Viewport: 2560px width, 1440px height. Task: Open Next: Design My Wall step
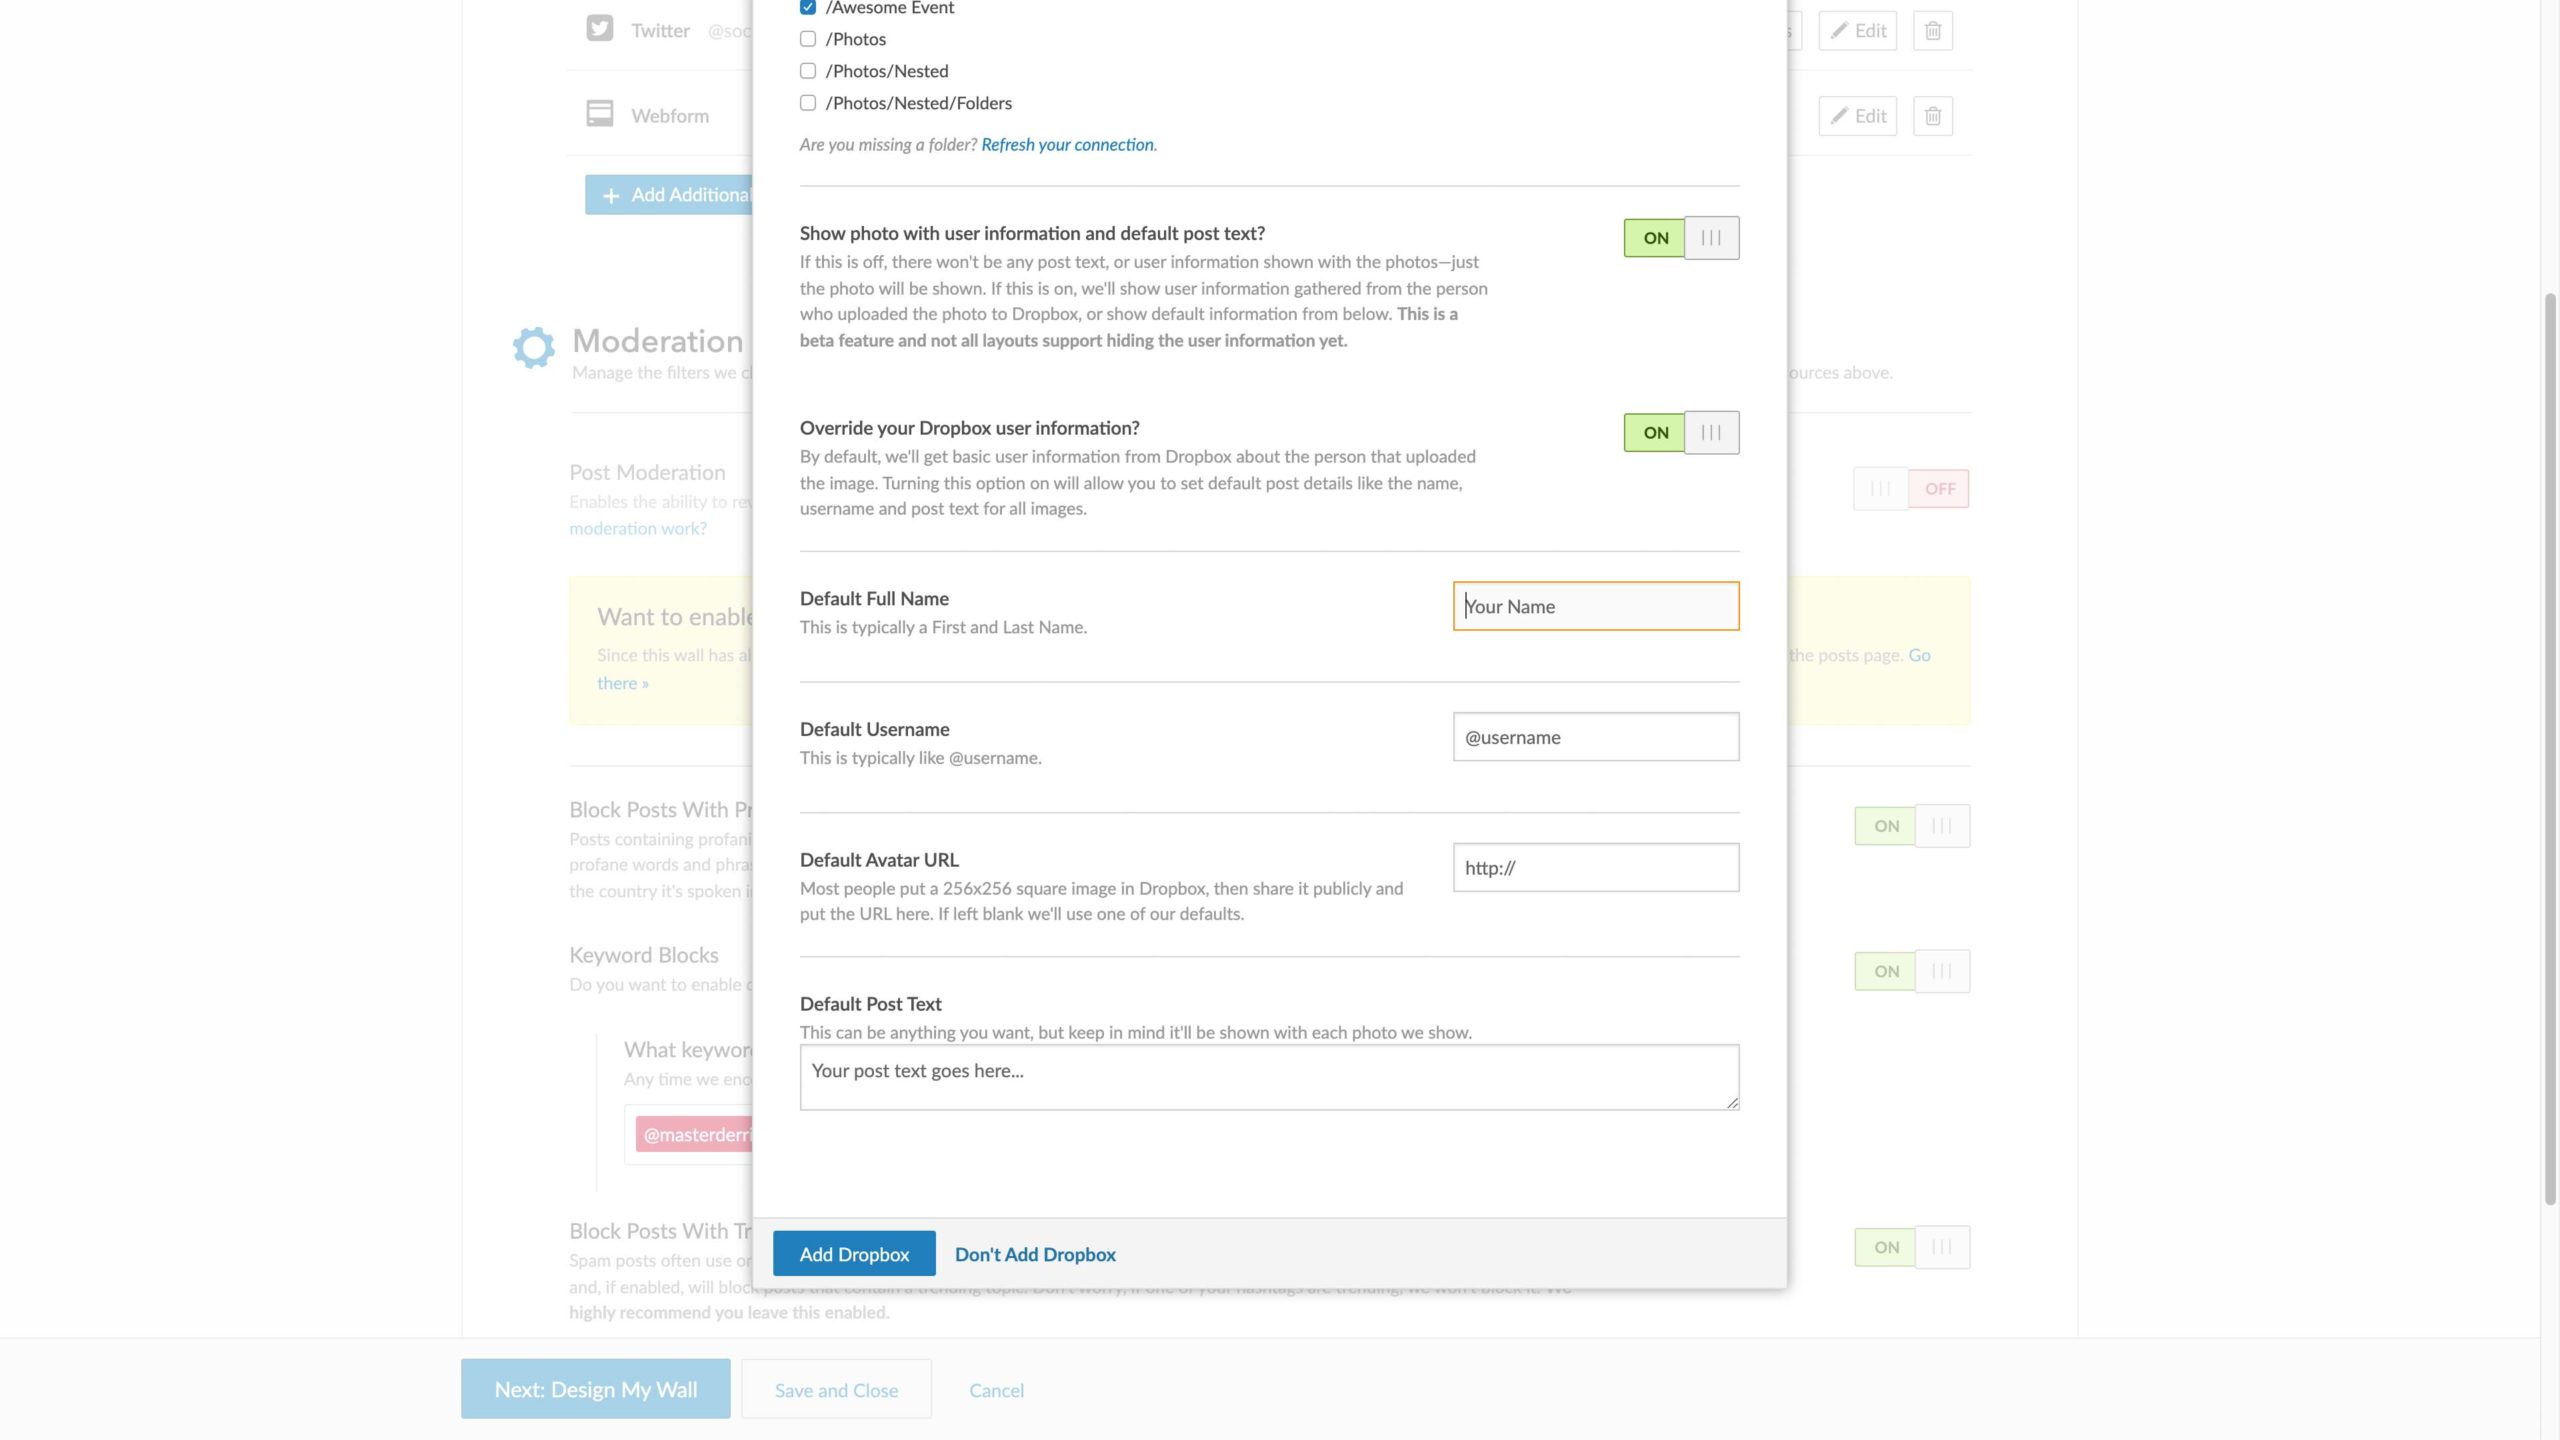tap(594, 1389)
